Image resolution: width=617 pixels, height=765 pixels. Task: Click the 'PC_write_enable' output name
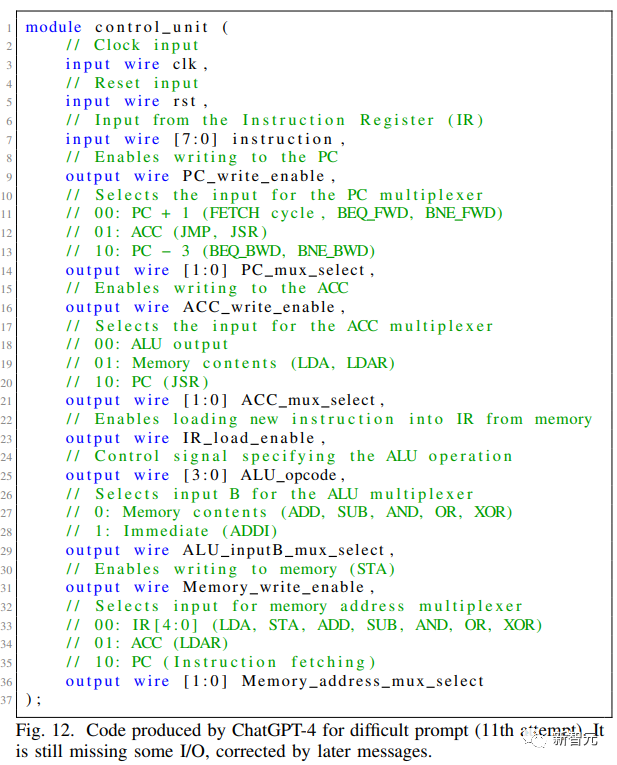tap(266, 176)
